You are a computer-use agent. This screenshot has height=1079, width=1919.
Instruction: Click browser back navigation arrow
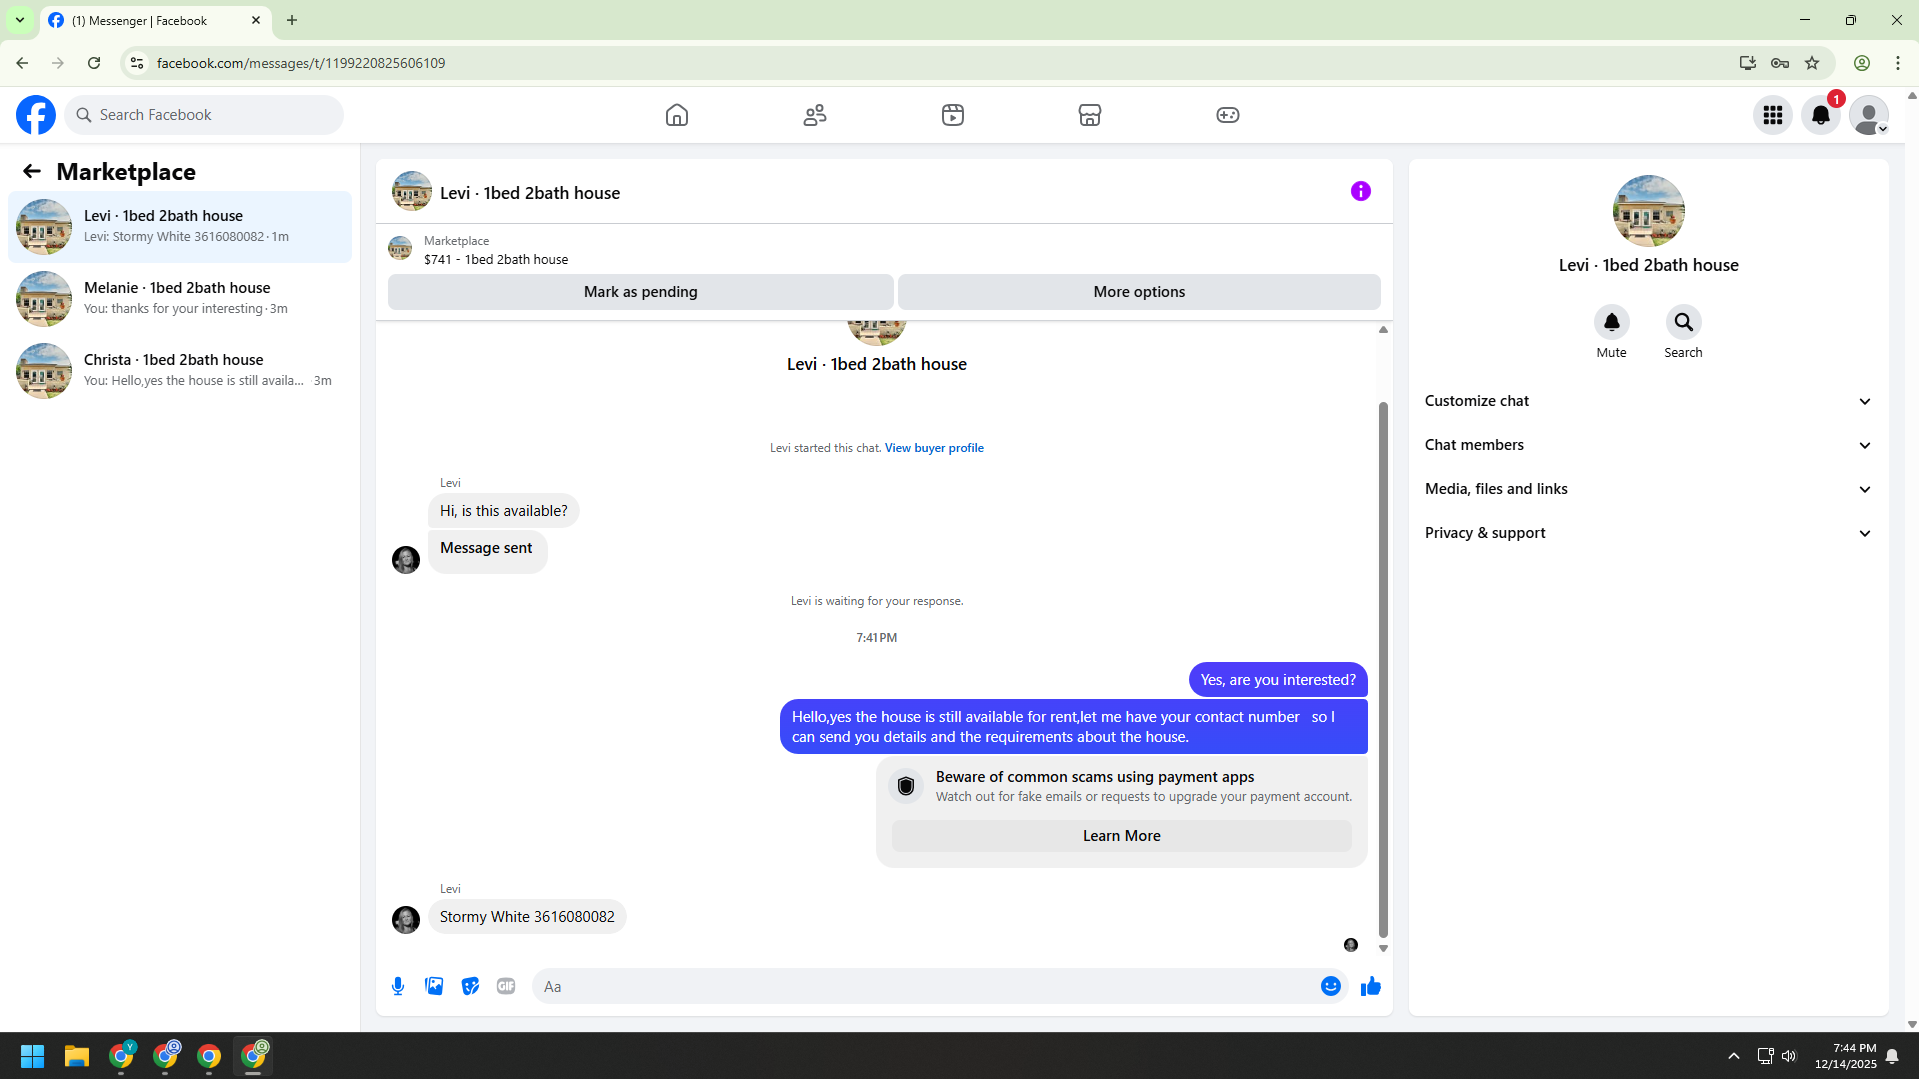22,63
